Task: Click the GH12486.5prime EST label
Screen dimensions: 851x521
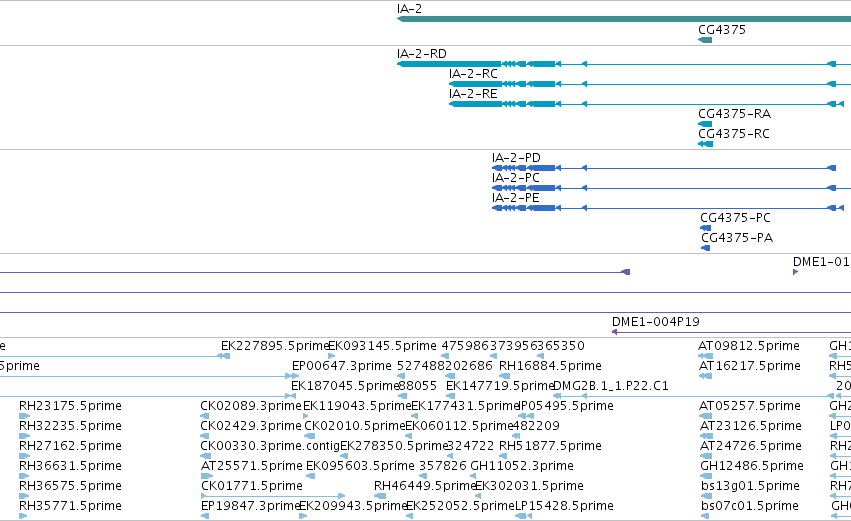Action: tap(752, 466)
